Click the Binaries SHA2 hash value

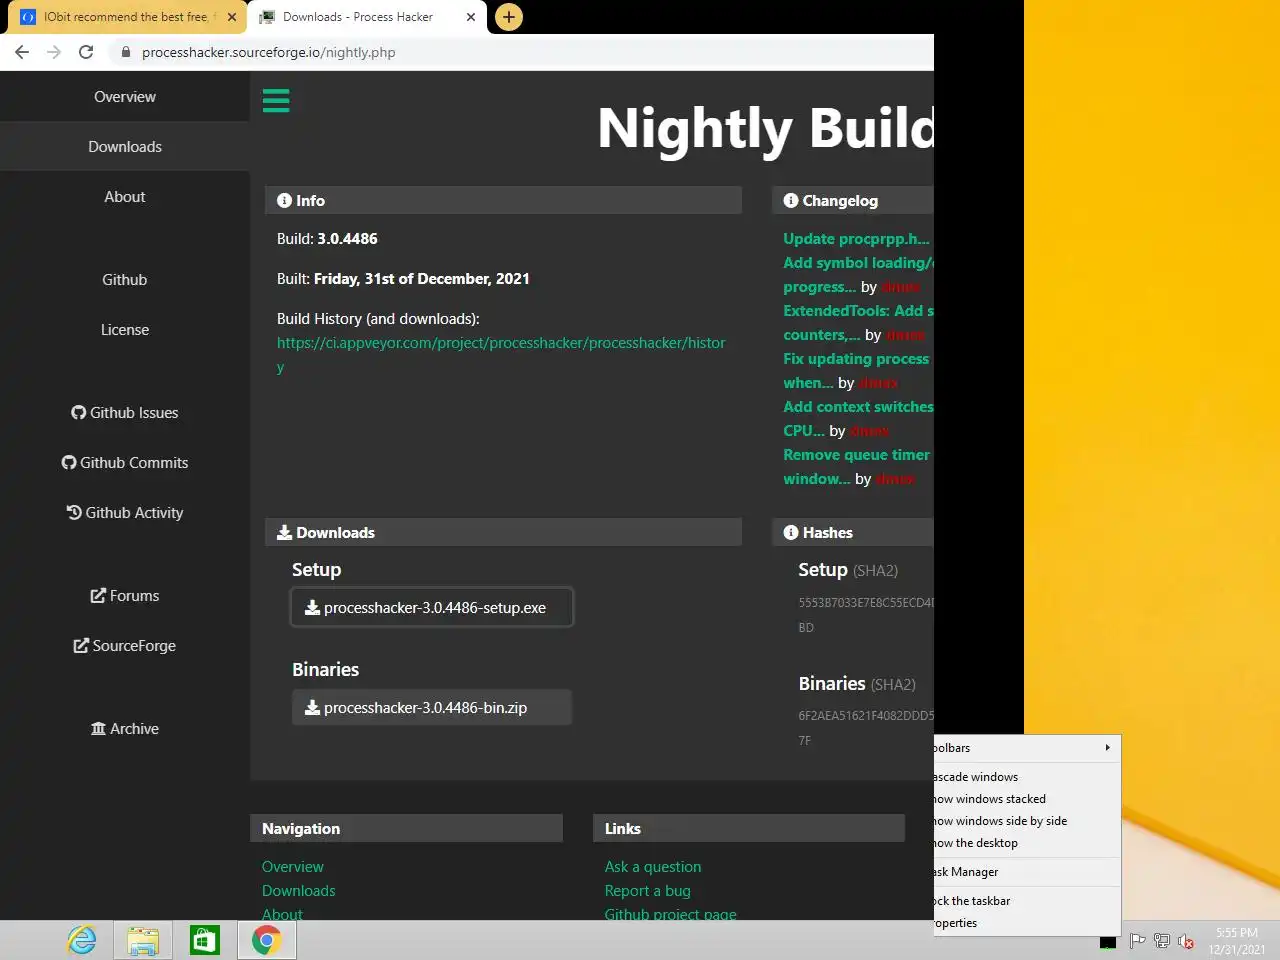(866, 728)
